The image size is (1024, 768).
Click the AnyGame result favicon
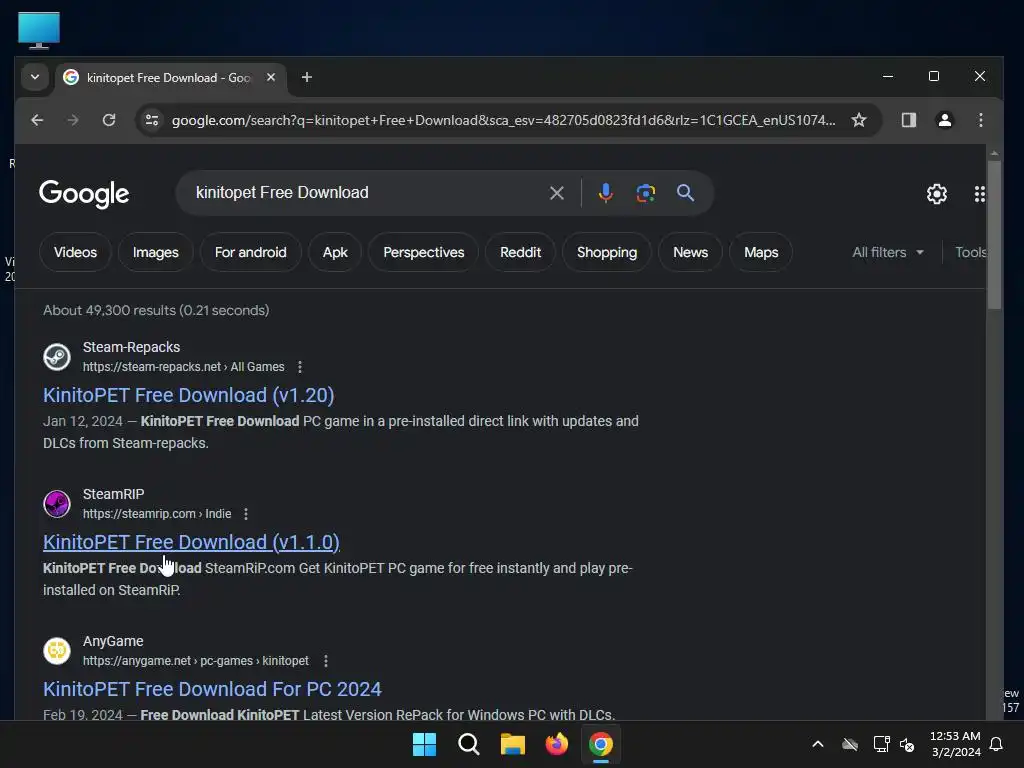pyautogui.click(x=57, y=650)
